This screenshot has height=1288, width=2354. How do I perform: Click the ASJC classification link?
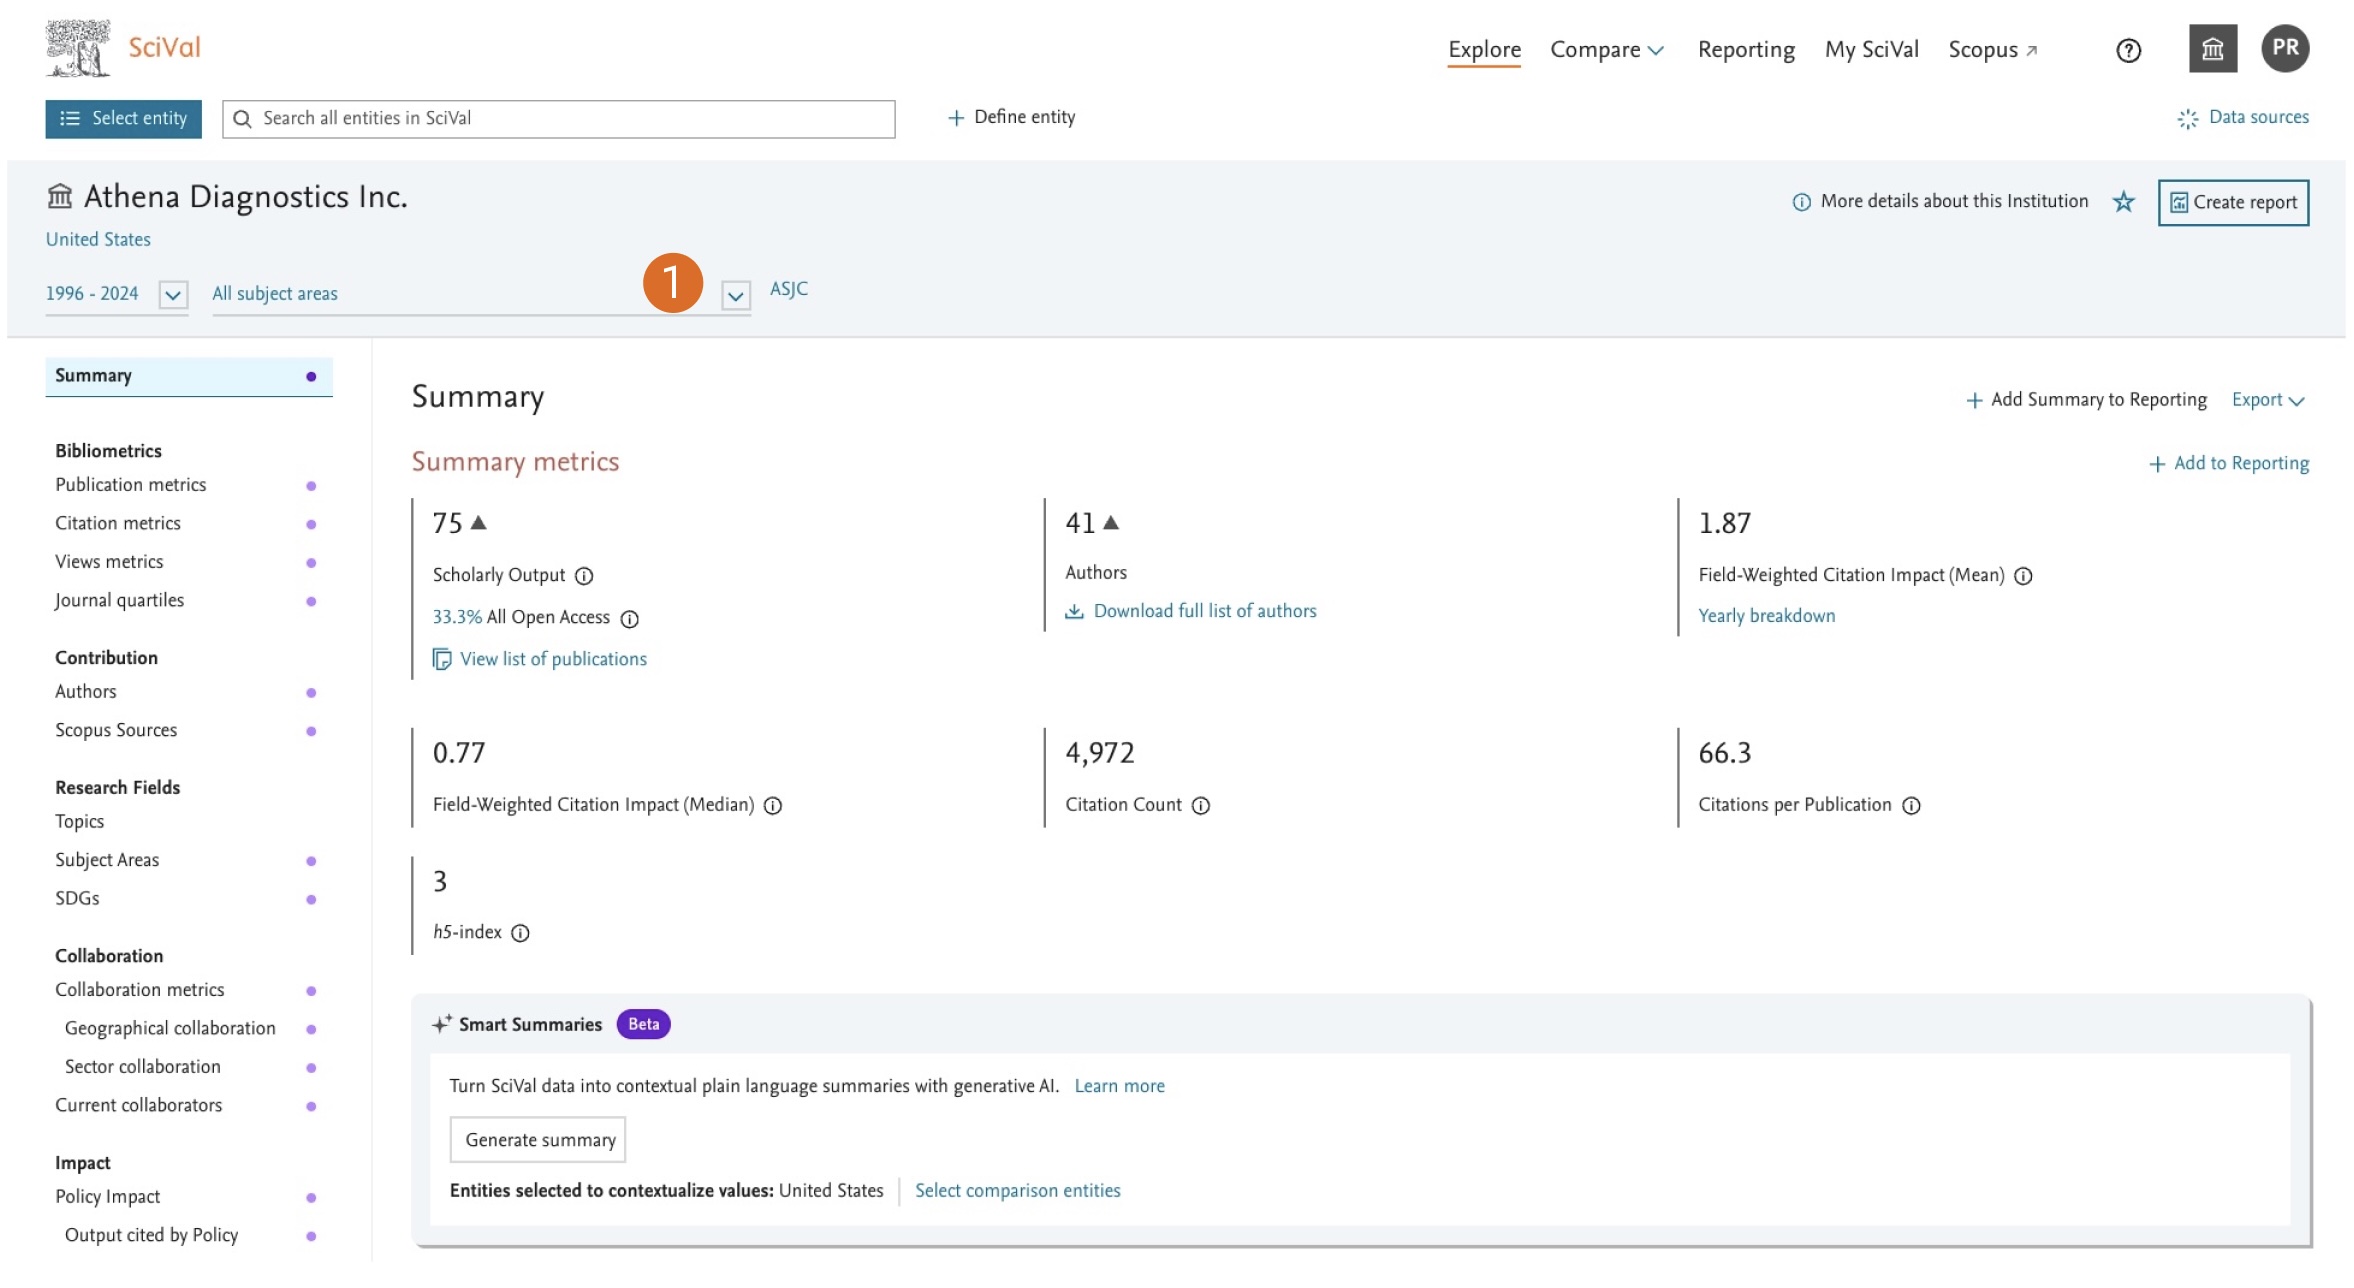coord(788,289)
